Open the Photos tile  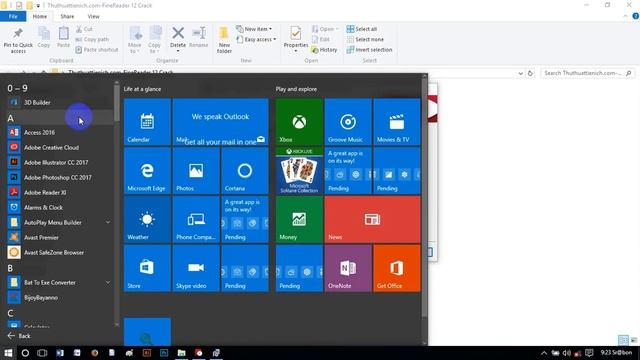[196, 171]
